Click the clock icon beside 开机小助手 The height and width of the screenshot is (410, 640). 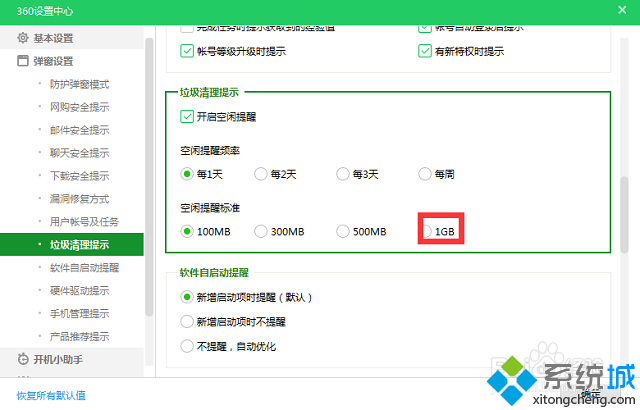(23, 359)
